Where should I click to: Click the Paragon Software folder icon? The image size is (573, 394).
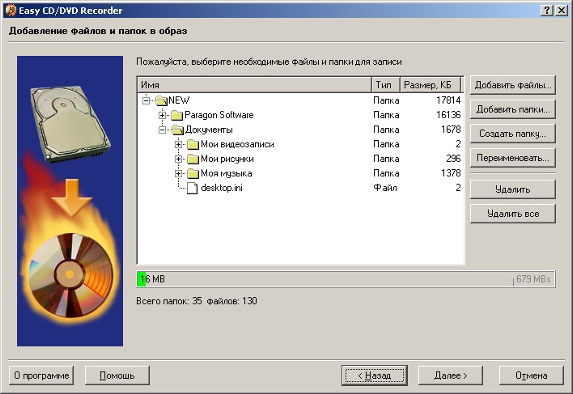pos(177,115)
